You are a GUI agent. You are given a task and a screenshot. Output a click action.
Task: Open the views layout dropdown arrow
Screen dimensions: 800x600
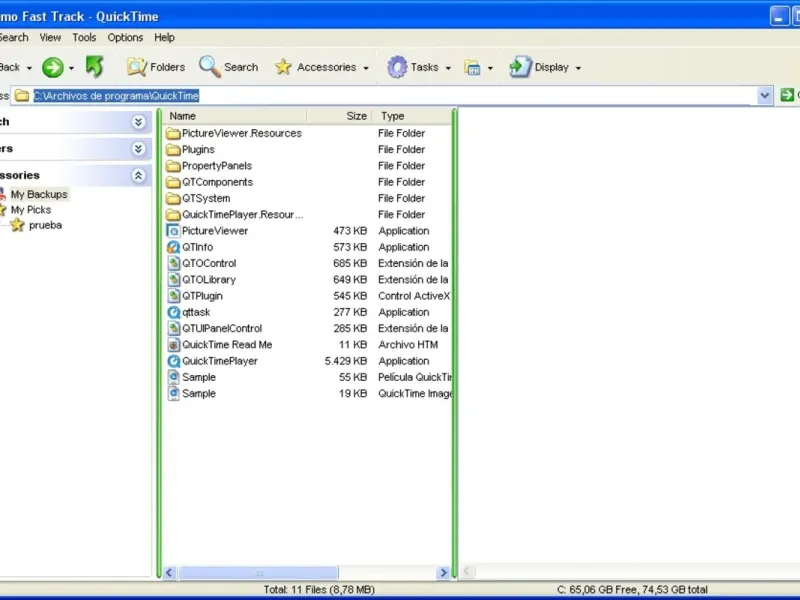[490, 68]
